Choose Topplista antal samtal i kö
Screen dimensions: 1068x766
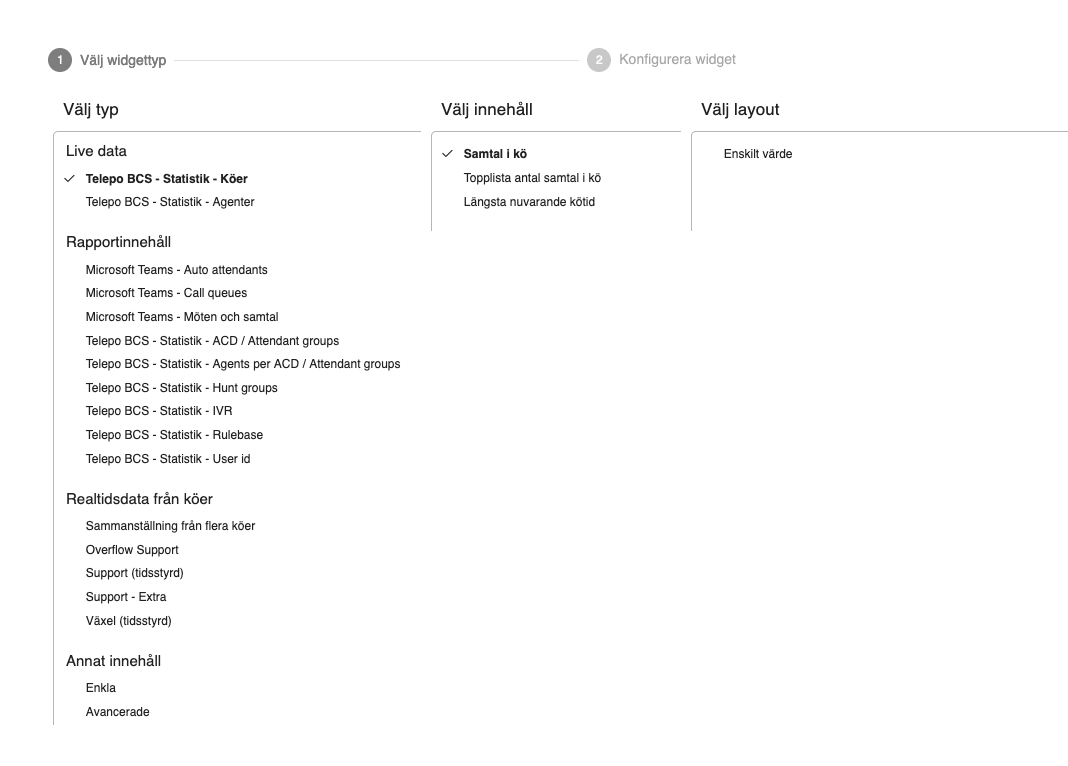532,178
